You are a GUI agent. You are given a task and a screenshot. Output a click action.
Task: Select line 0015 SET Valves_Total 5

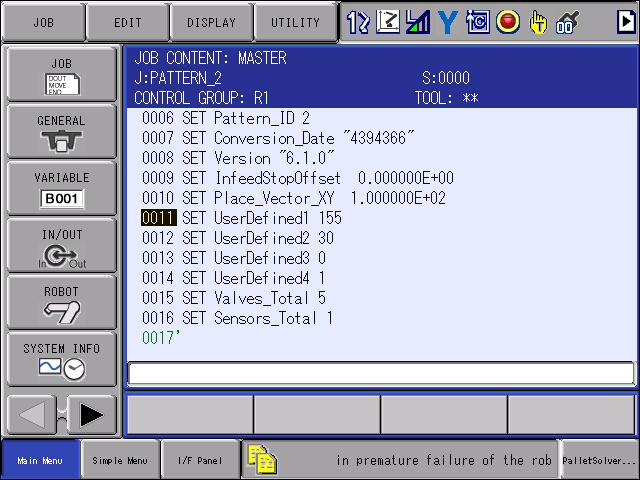234,298
